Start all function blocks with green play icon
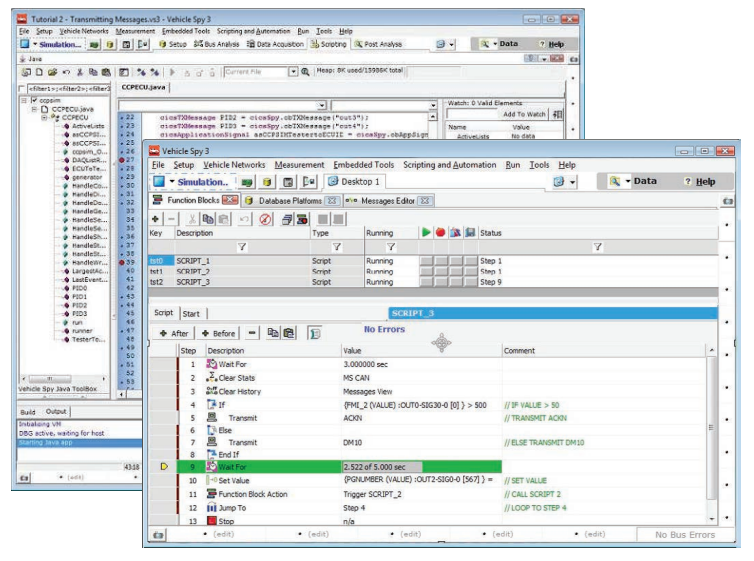754x561 pixels. coord(426,233)
